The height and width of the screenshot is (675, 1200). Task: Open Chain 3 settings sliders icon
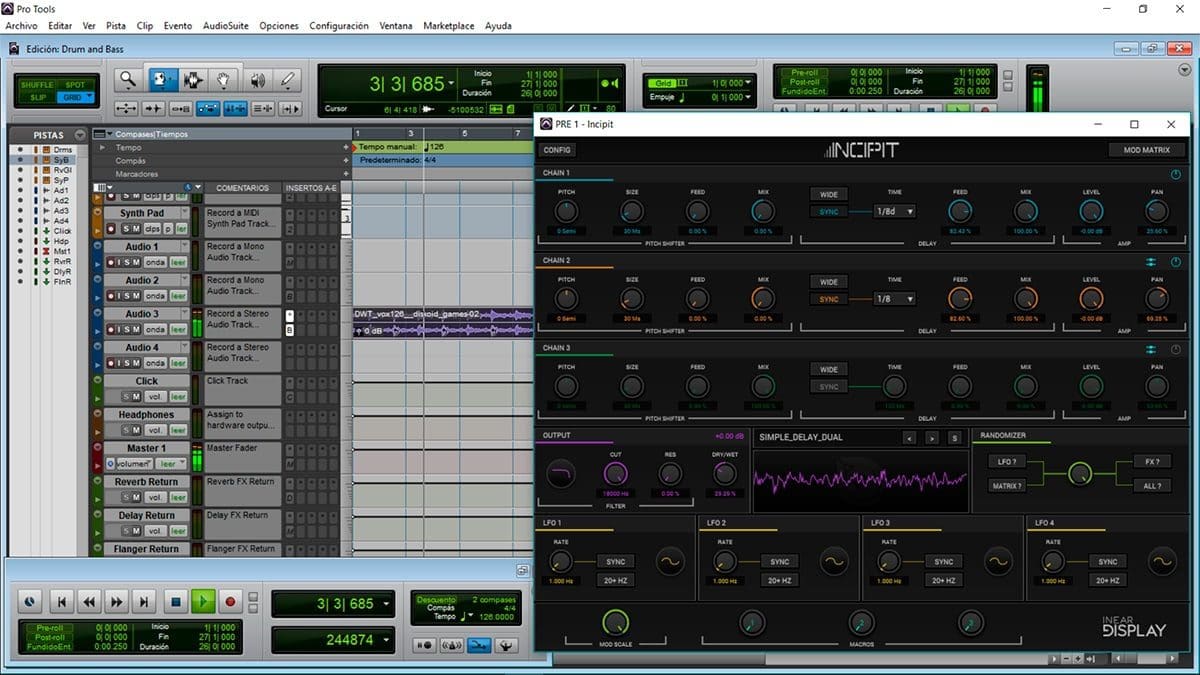[1151, 349]
